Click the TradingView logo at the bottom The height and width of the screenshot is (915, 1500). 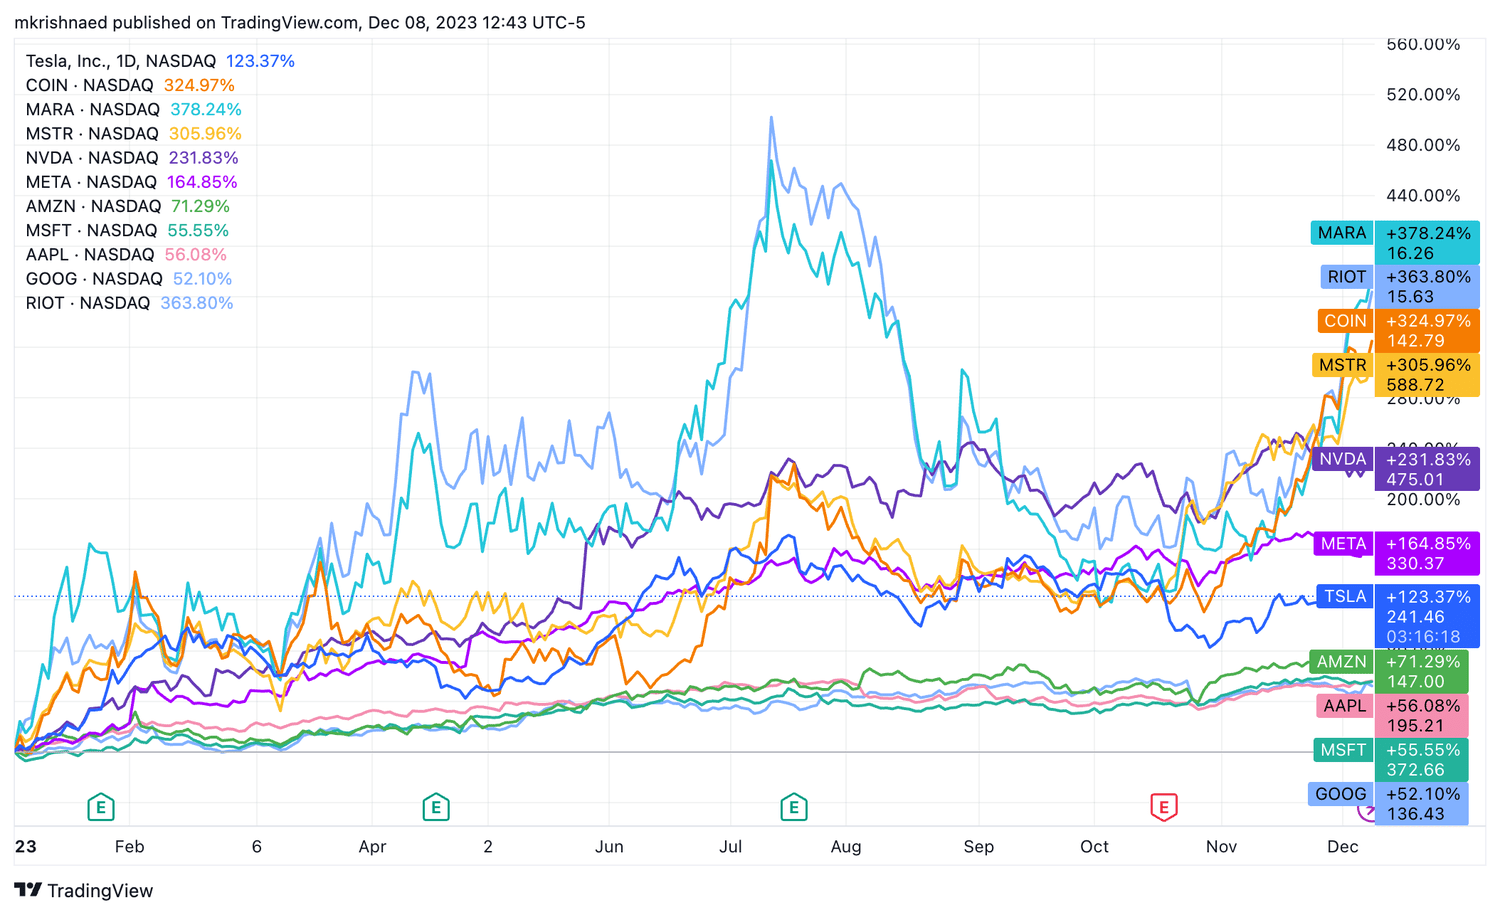click(84, 890)
